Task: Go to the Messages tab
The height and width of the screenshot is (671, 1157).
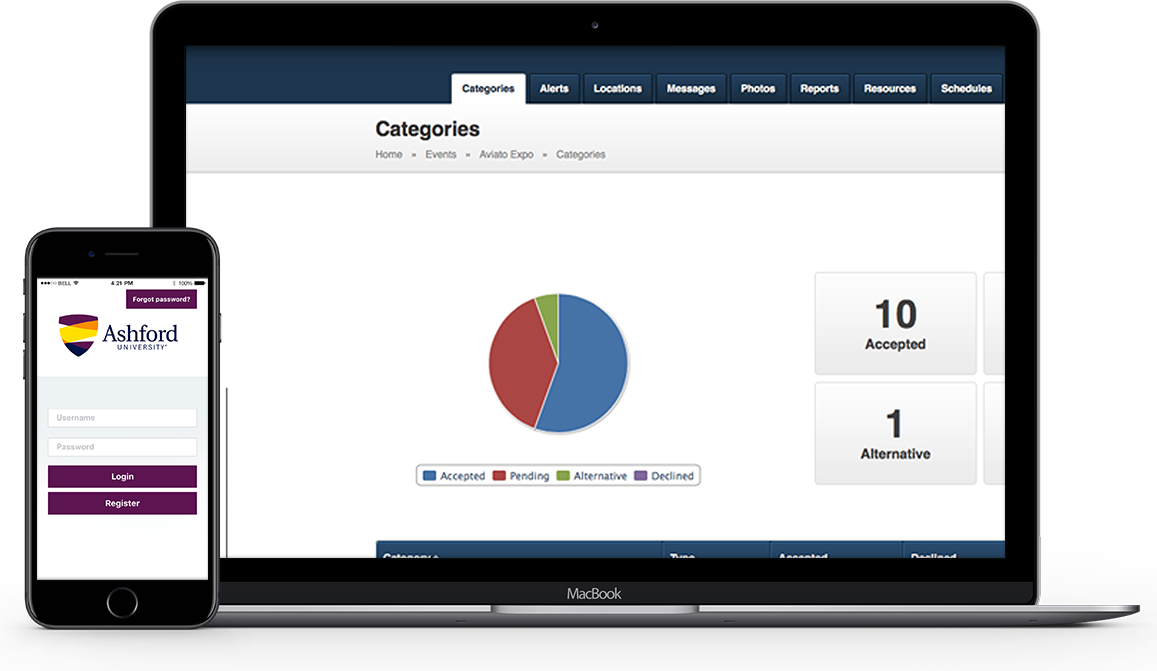Action: [691, 89]
